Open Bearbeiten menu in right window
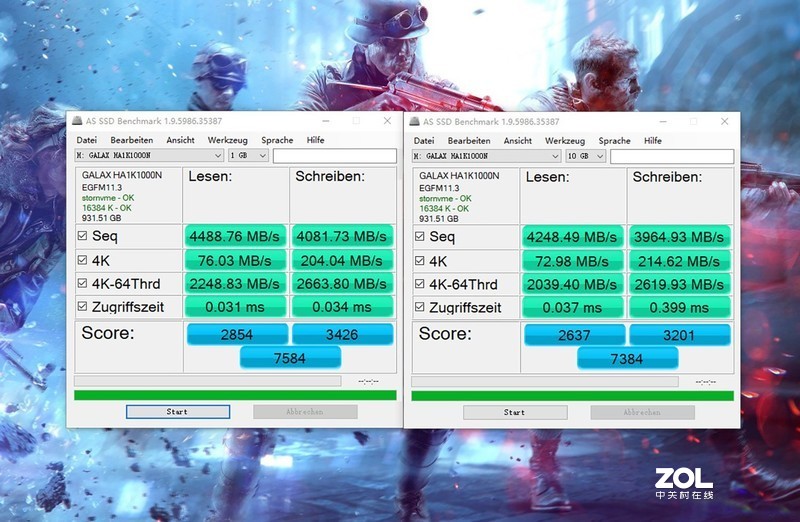 [469, 140]
